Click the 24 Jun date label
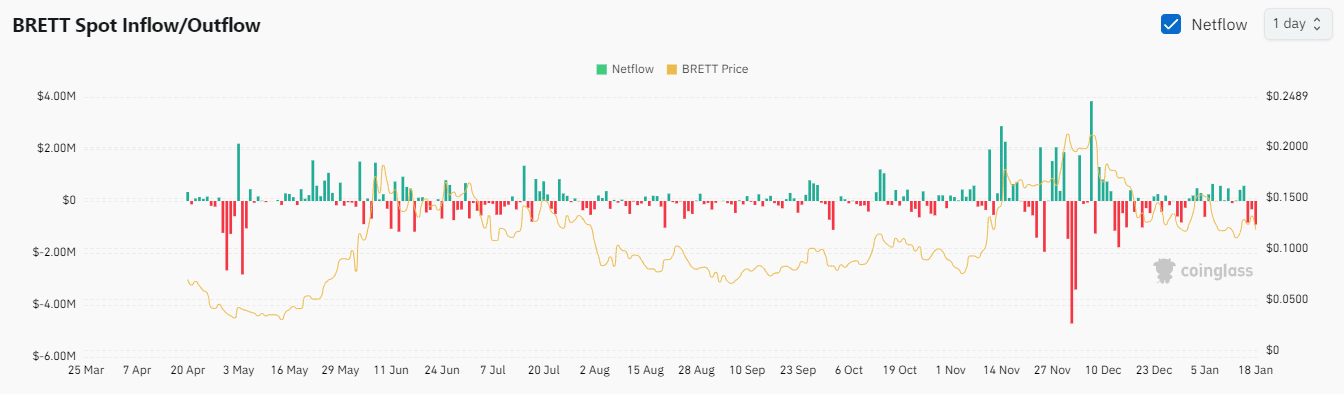The image size is (1344, 394). pos(443,370)
